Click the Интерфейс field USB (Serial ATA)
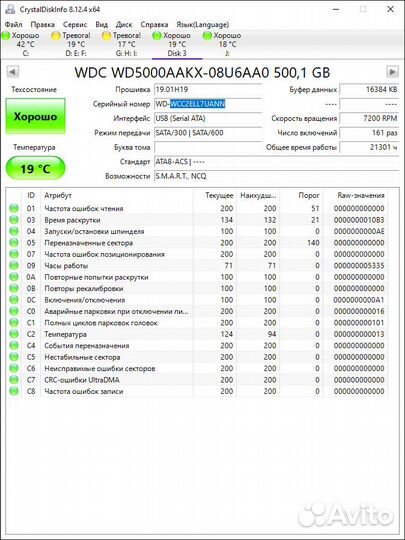The image size is (405, 540). point(208,118)
